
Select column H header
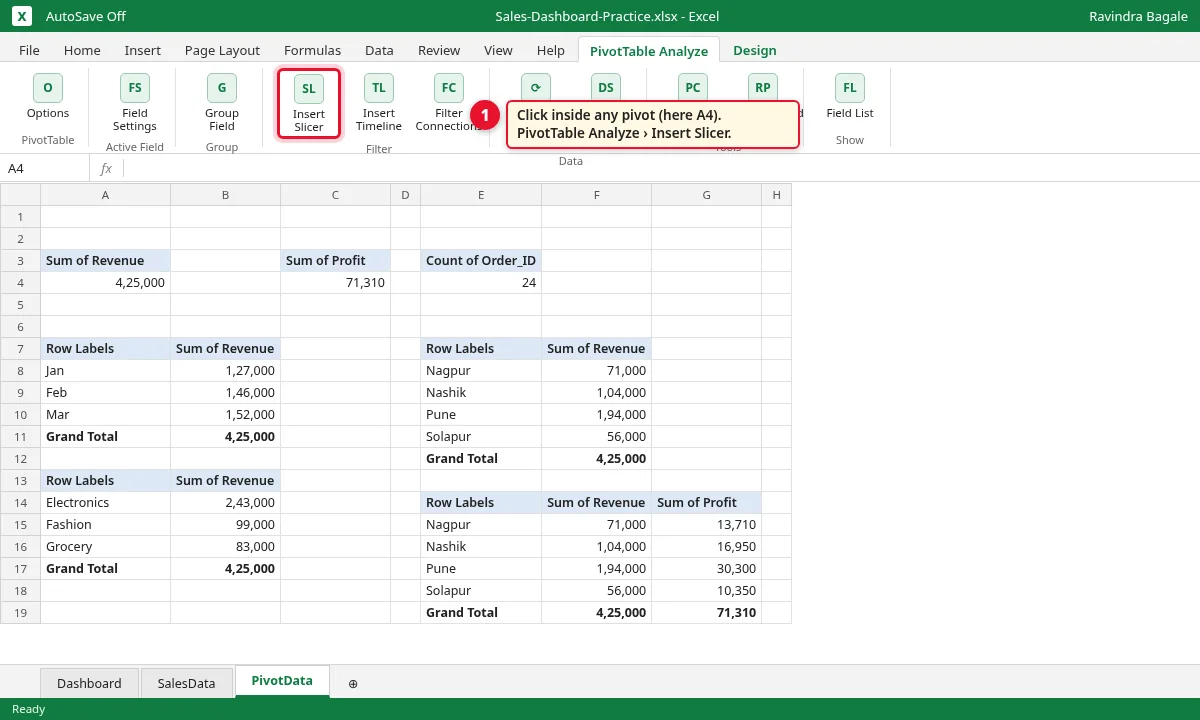(777, 195)
